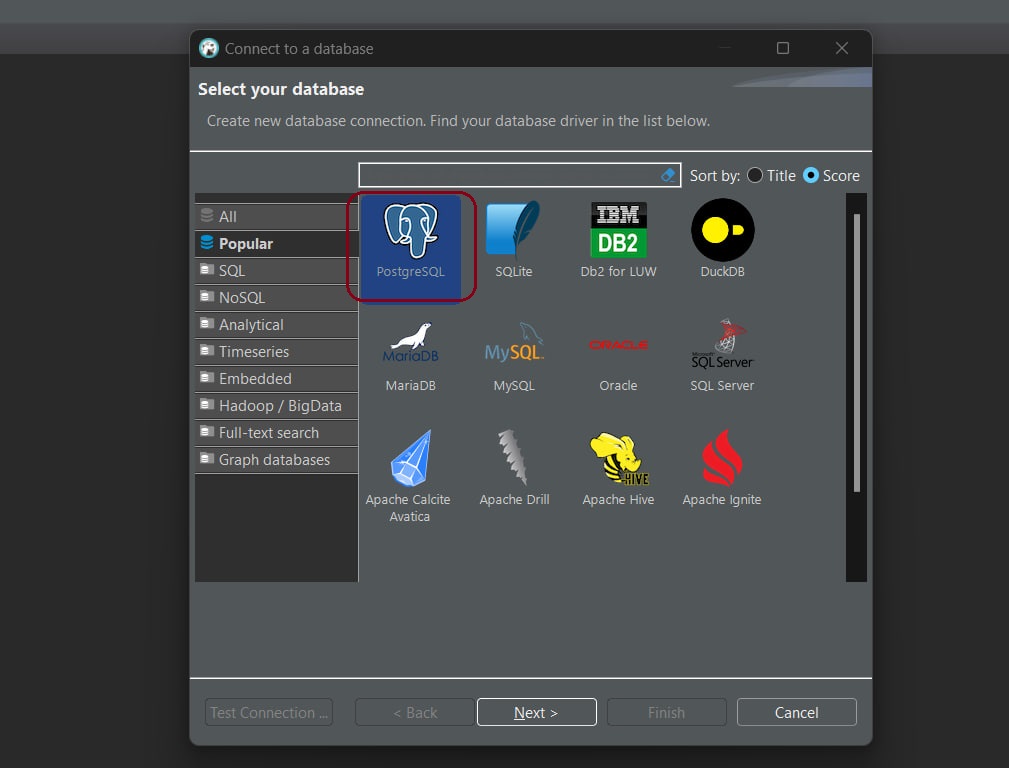Click the Test Connection ... button
This screenshot has width=1009, height=768.
(269, 712)
